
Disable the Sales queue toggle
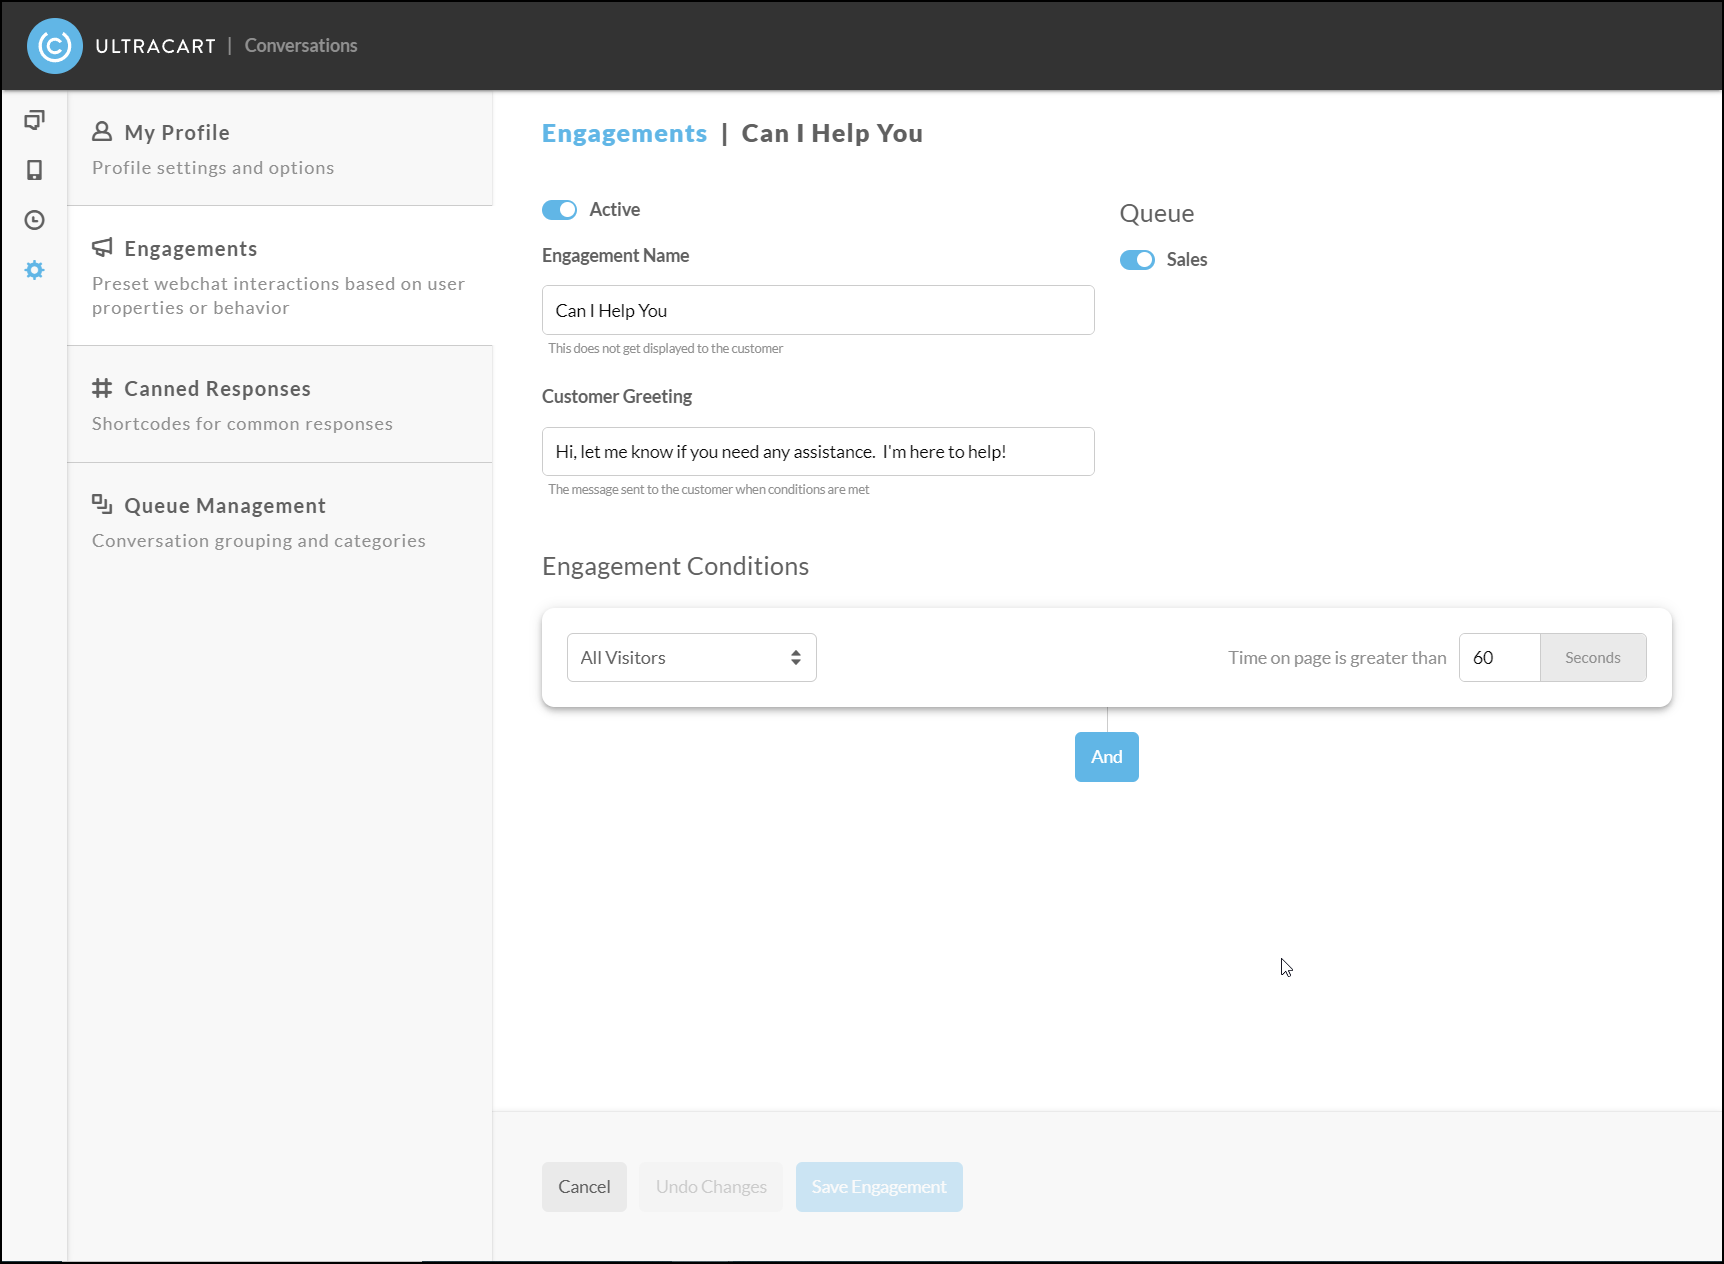1137,260
